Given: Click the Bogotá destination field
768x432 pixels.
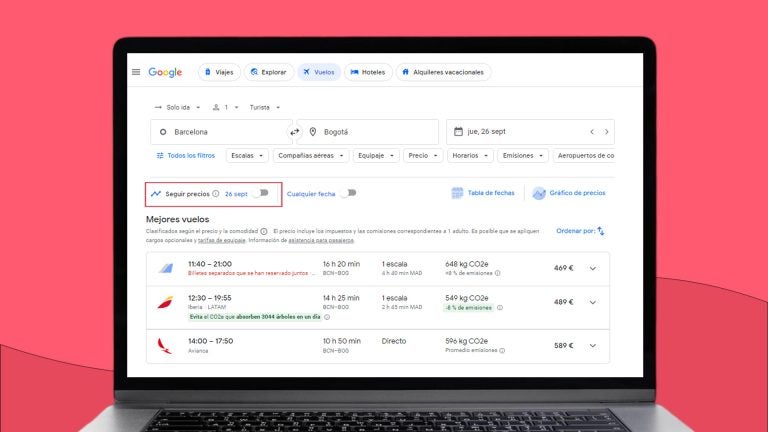Looking at the screenshot, I should pyautogui.click(x=368, y=132).
